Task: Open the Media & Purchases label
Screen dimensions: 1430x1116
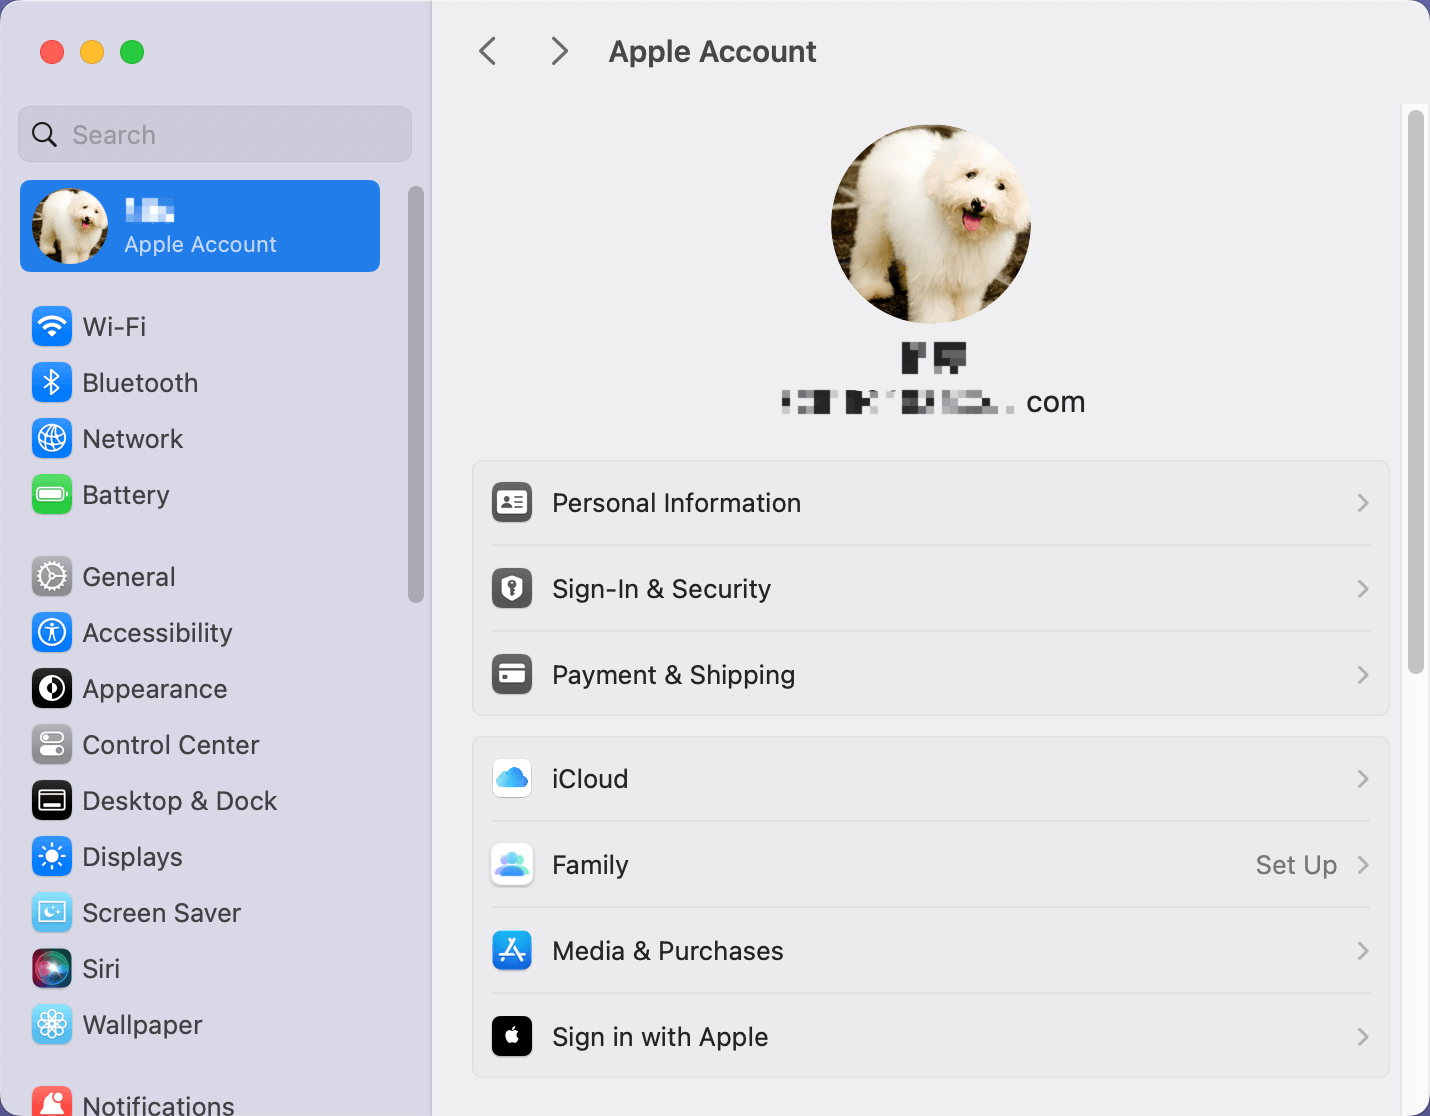Action: pos(667,951)
